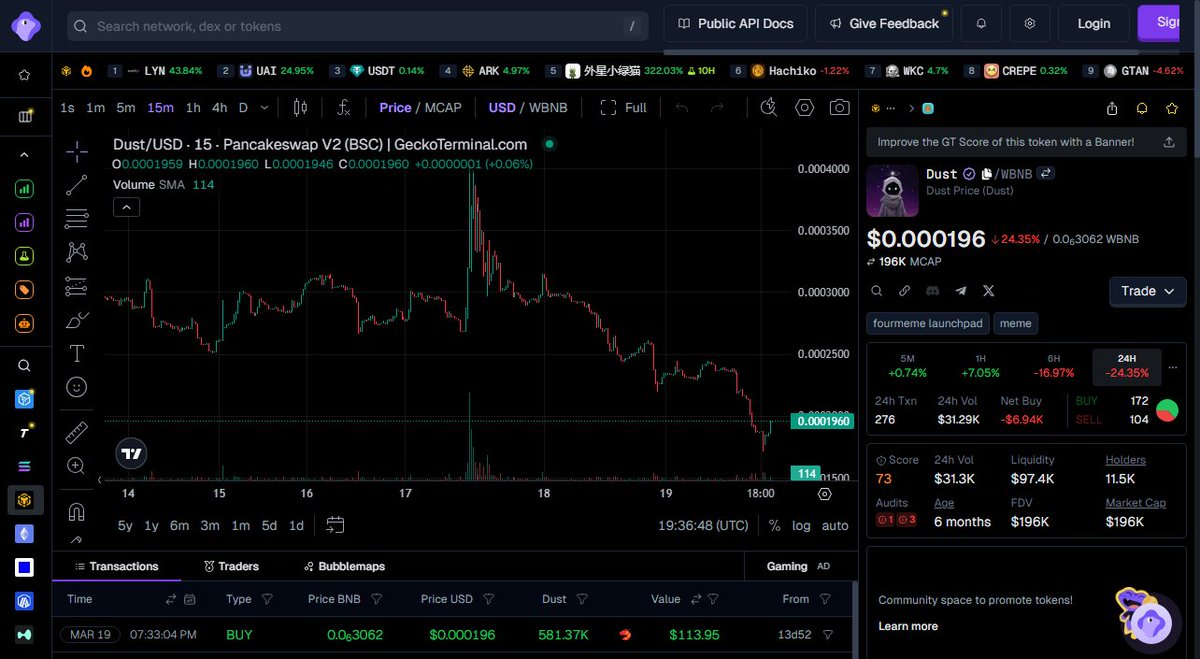Open the search icon in left sidebar
The image size is (1200, 659).
(25, 365)
